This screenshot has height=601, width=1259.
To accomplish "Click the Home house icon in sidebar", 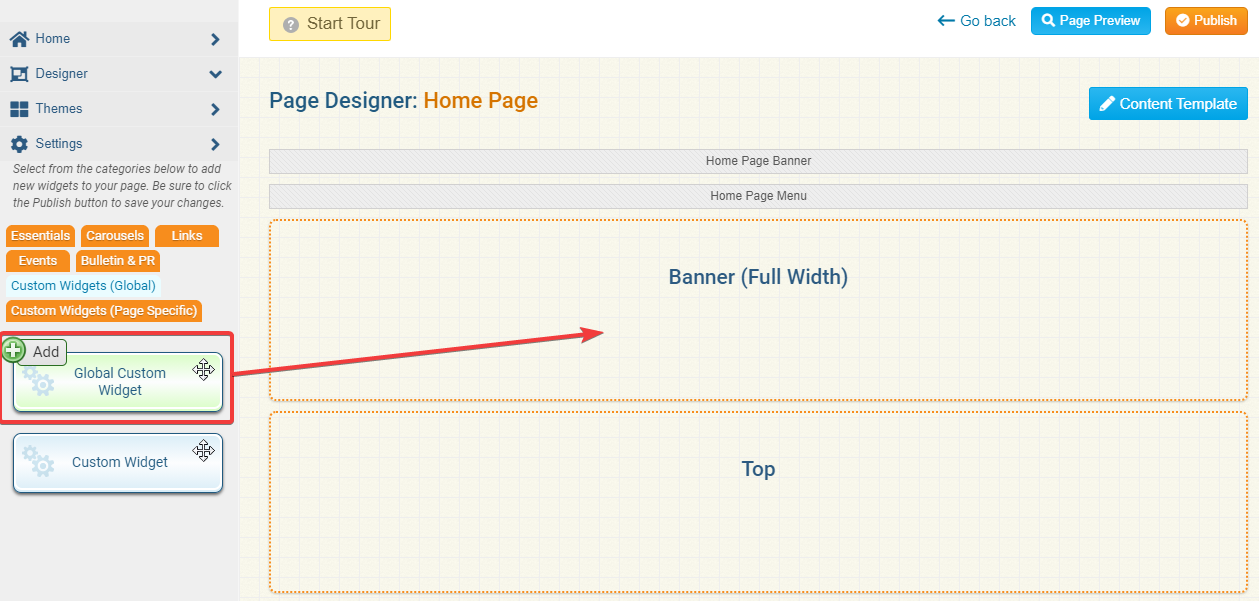I will [19, 39].
